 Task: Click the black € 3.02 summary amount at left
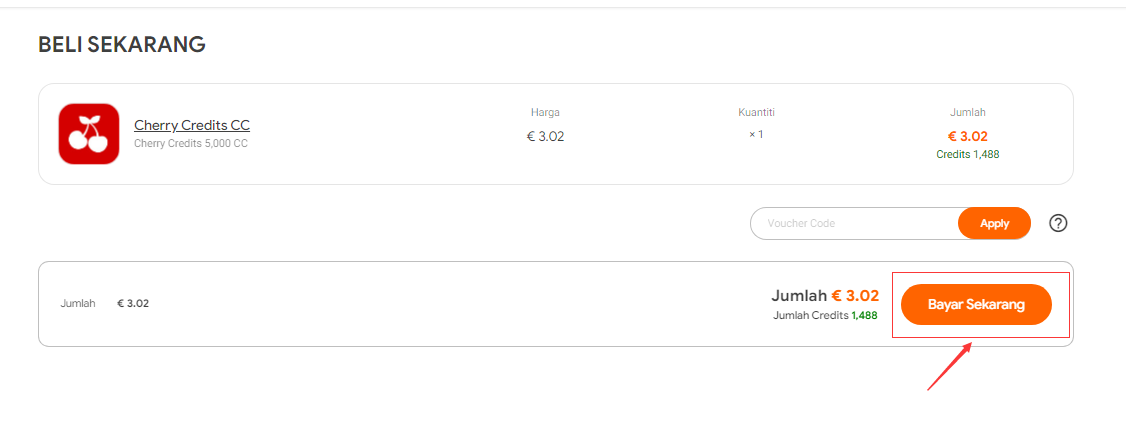tap(133, 304)
